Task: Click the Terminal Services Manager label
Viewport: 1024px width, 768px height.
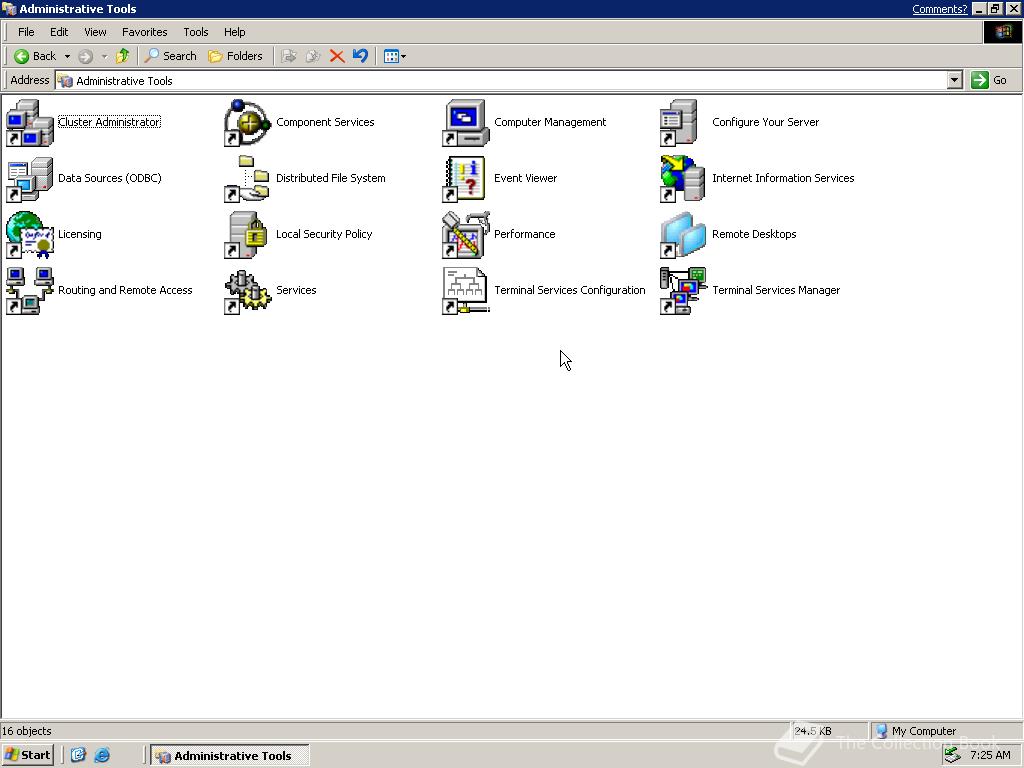Action: coord(776,291)
